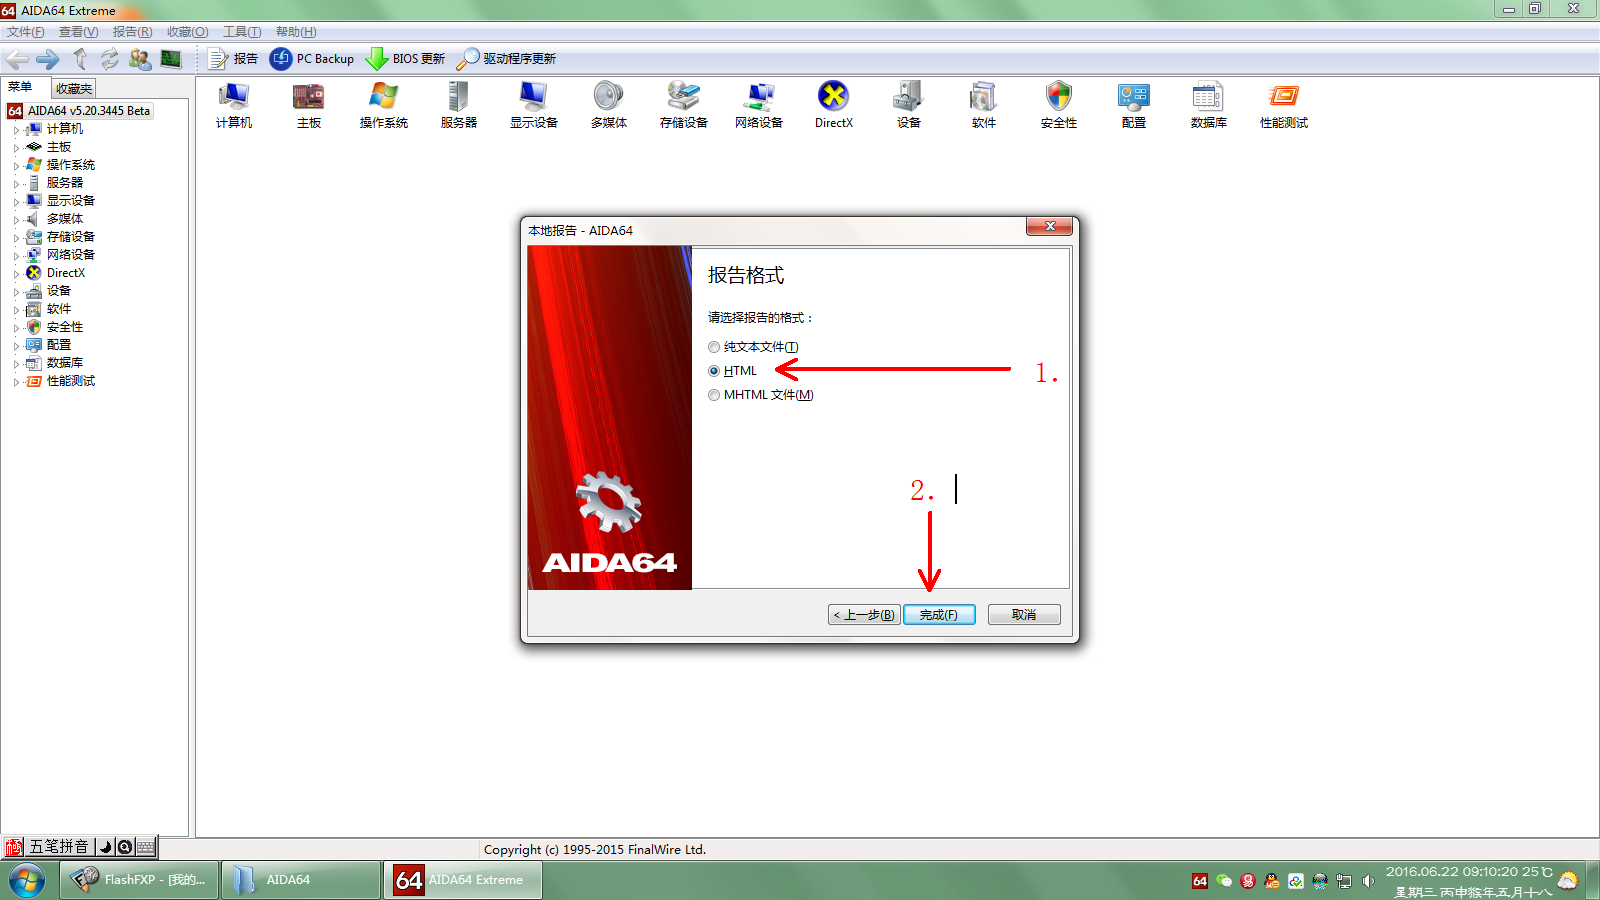Open FlashFXP from the taskbar
Viewport: 1600px width, 900px height.
tap(140, 880)
